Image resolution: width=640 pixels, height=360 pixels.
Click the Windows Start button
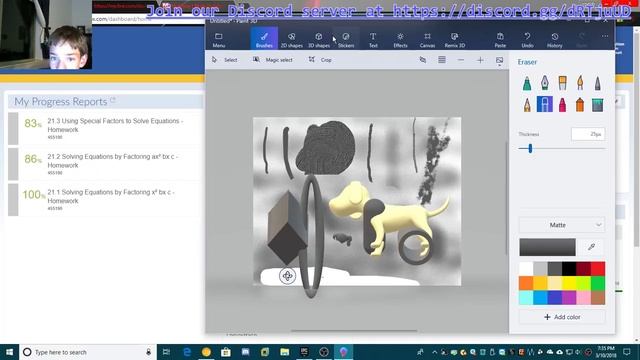pyautogui.click(x=9, y=352)
